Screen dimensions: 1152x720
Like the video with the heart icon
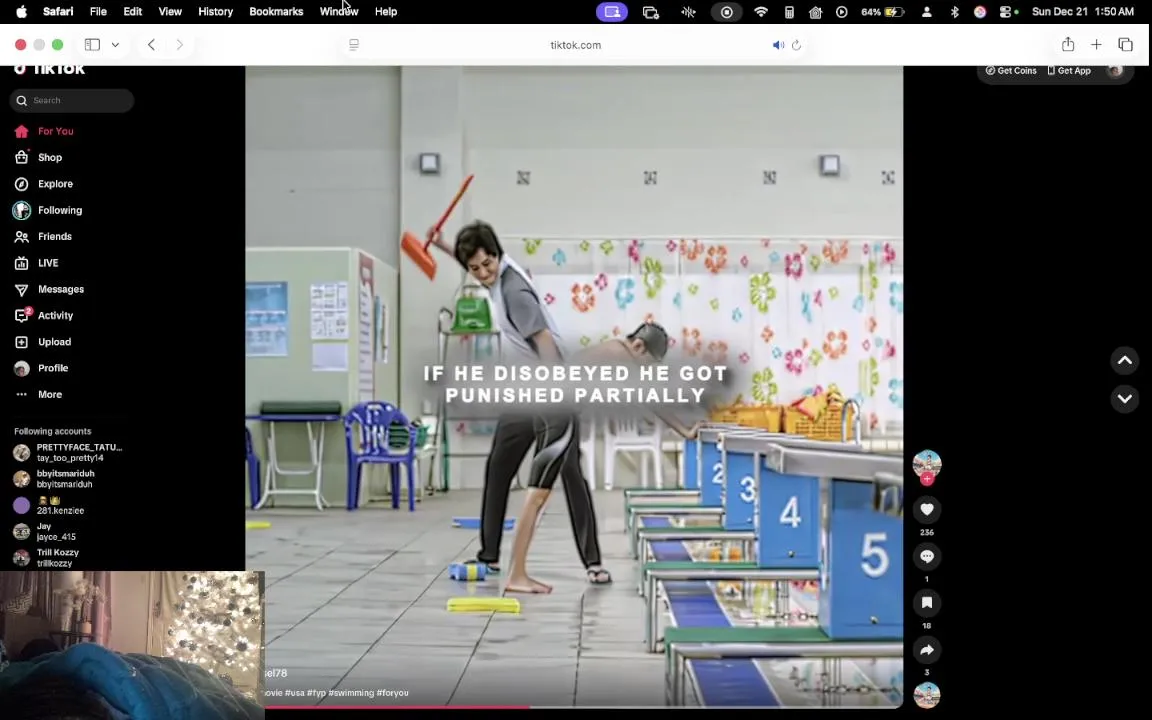[926, 509]
